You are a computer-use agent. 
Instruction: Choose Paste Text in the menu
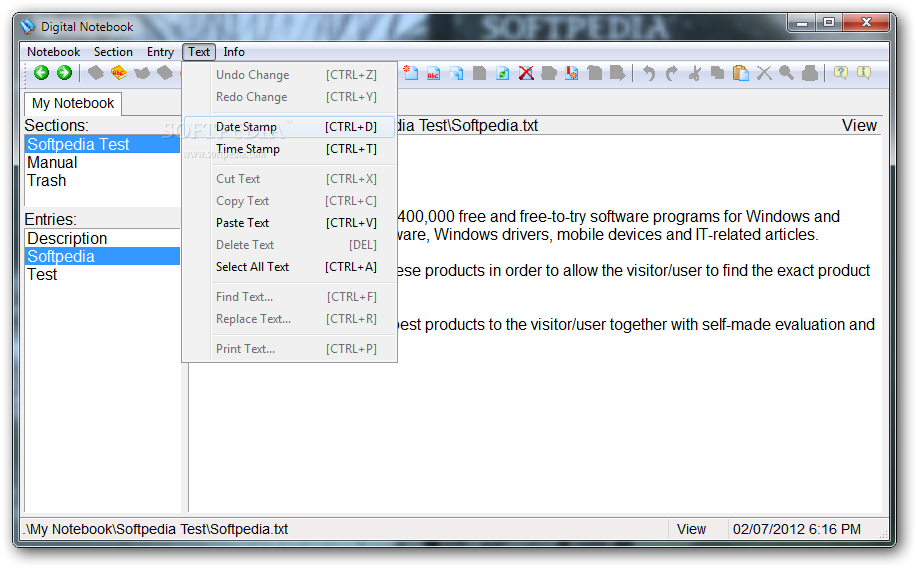coord(291,223)
